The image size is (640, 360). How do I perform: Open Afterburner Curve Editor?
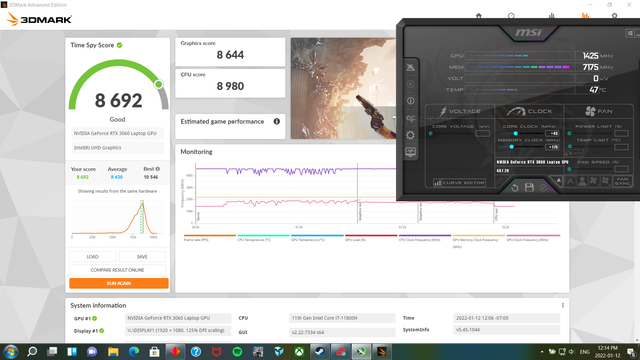(459, 182)
